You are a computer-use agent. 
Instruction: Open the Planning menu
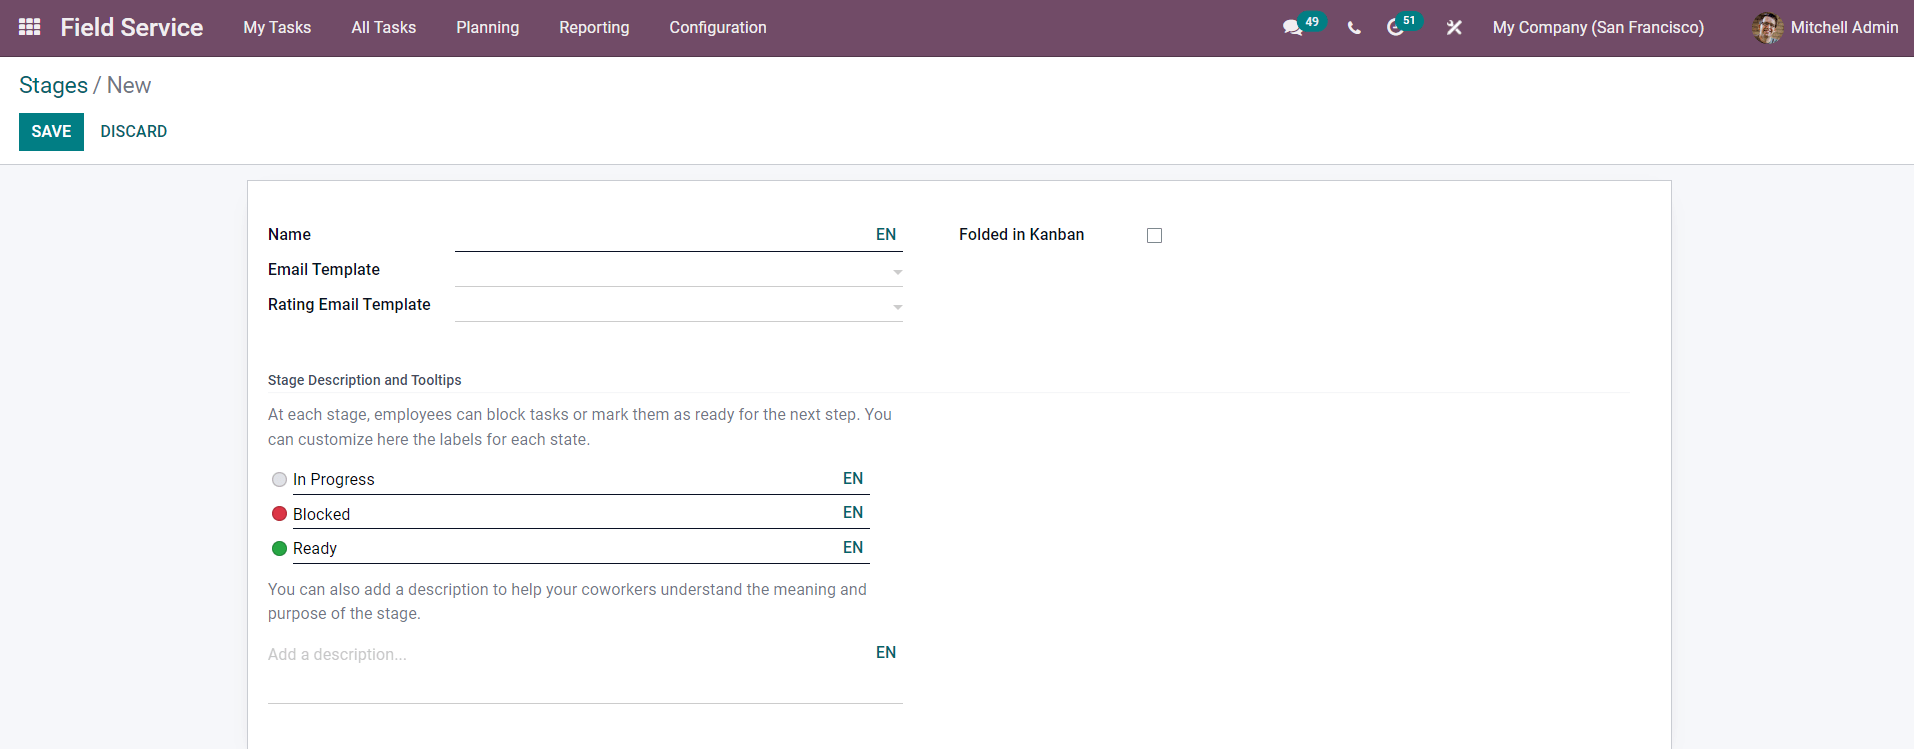(x=487, y=28)
